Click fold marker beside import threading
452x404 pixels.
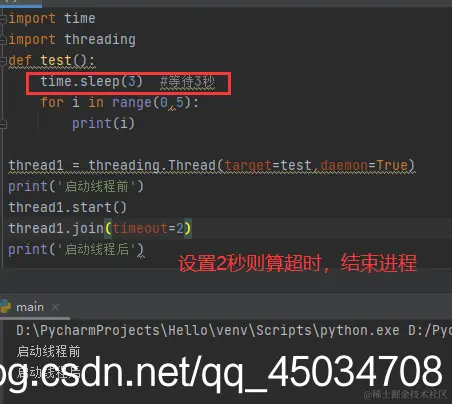click(x=3, y=40)
